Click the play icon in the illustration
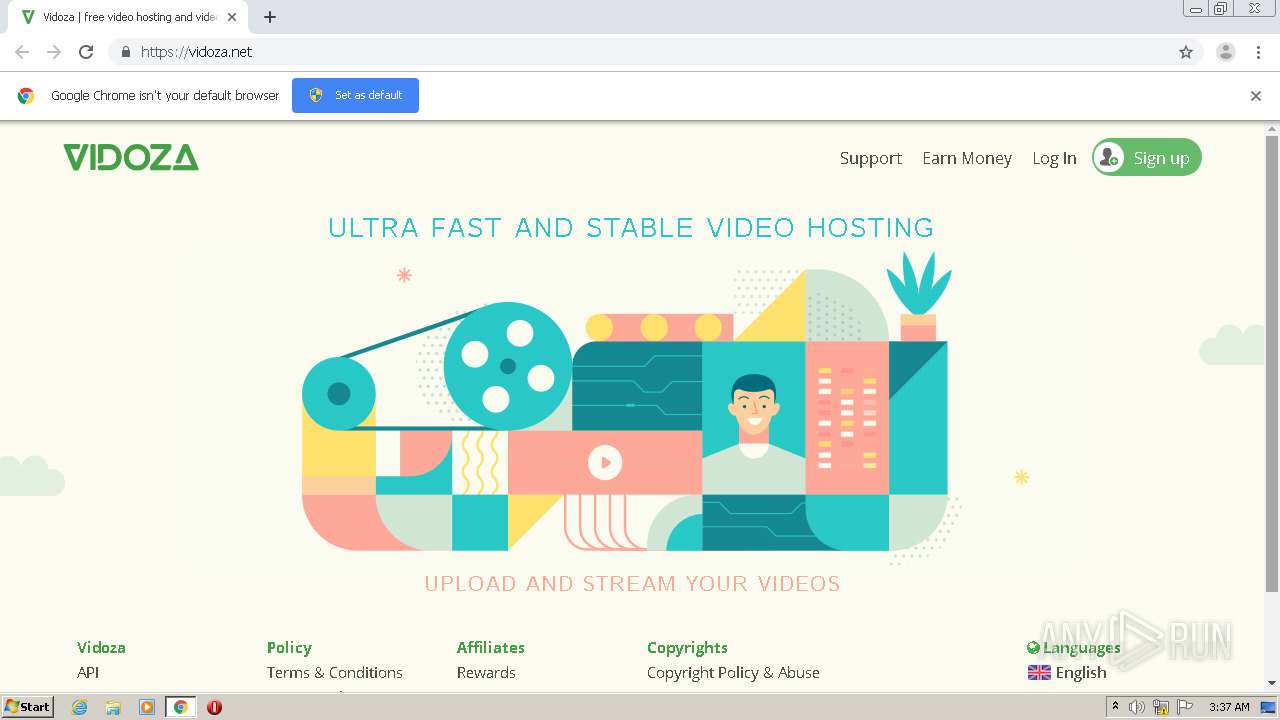Screen dimensions: 1280x720 pos(605,462)
